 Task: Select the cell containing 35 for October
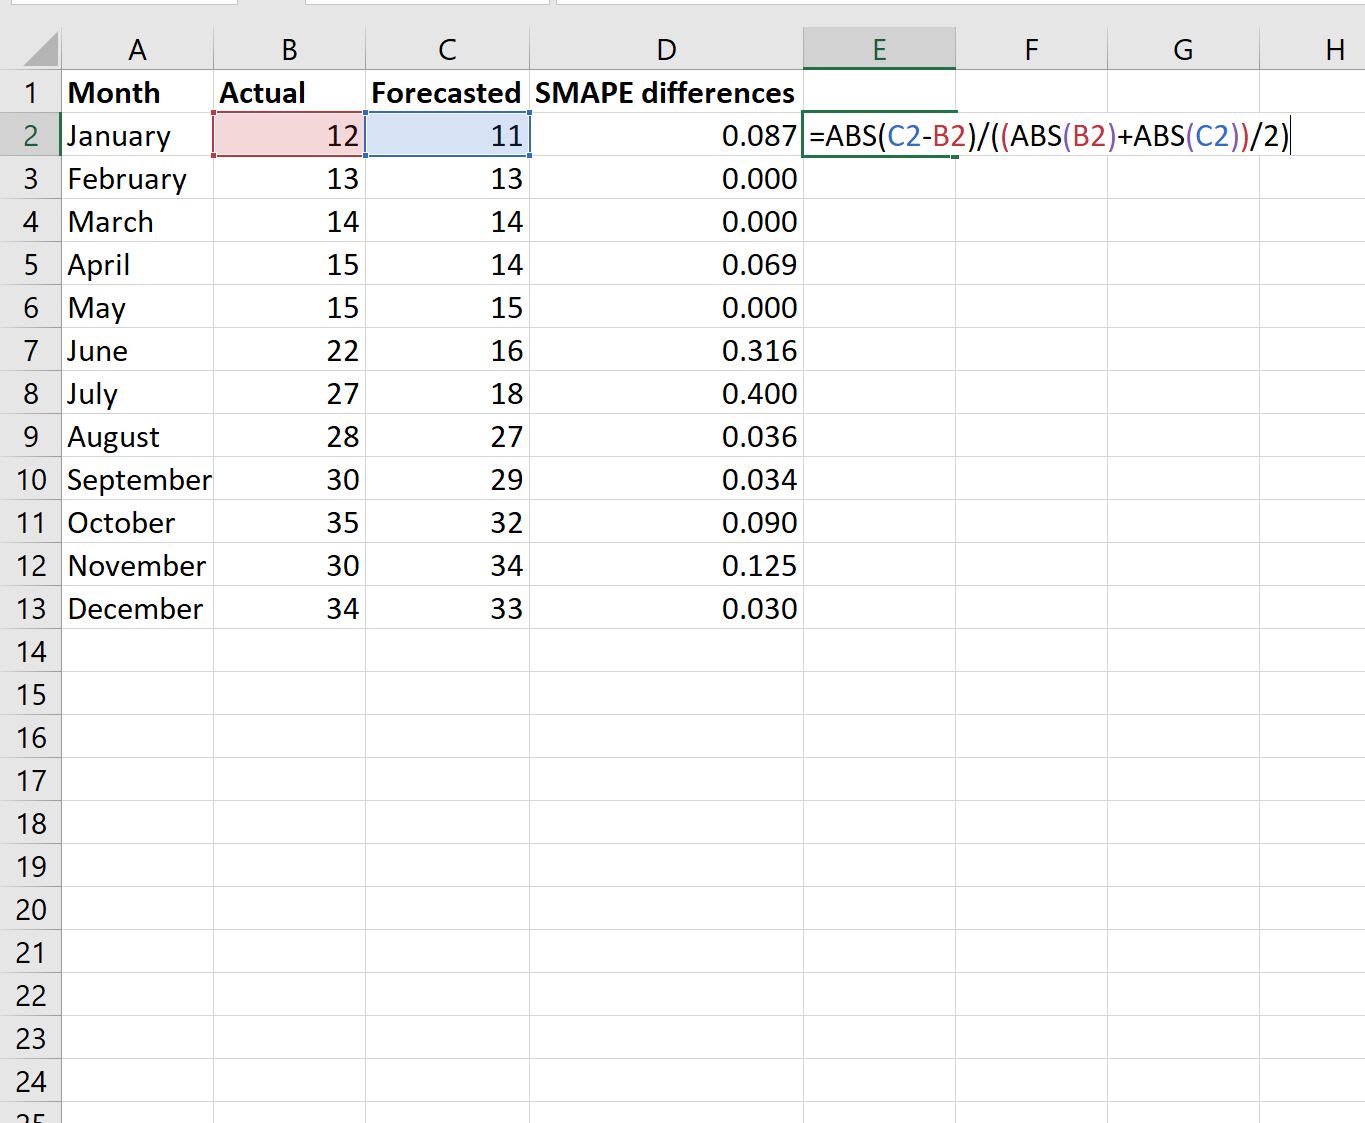288,522
